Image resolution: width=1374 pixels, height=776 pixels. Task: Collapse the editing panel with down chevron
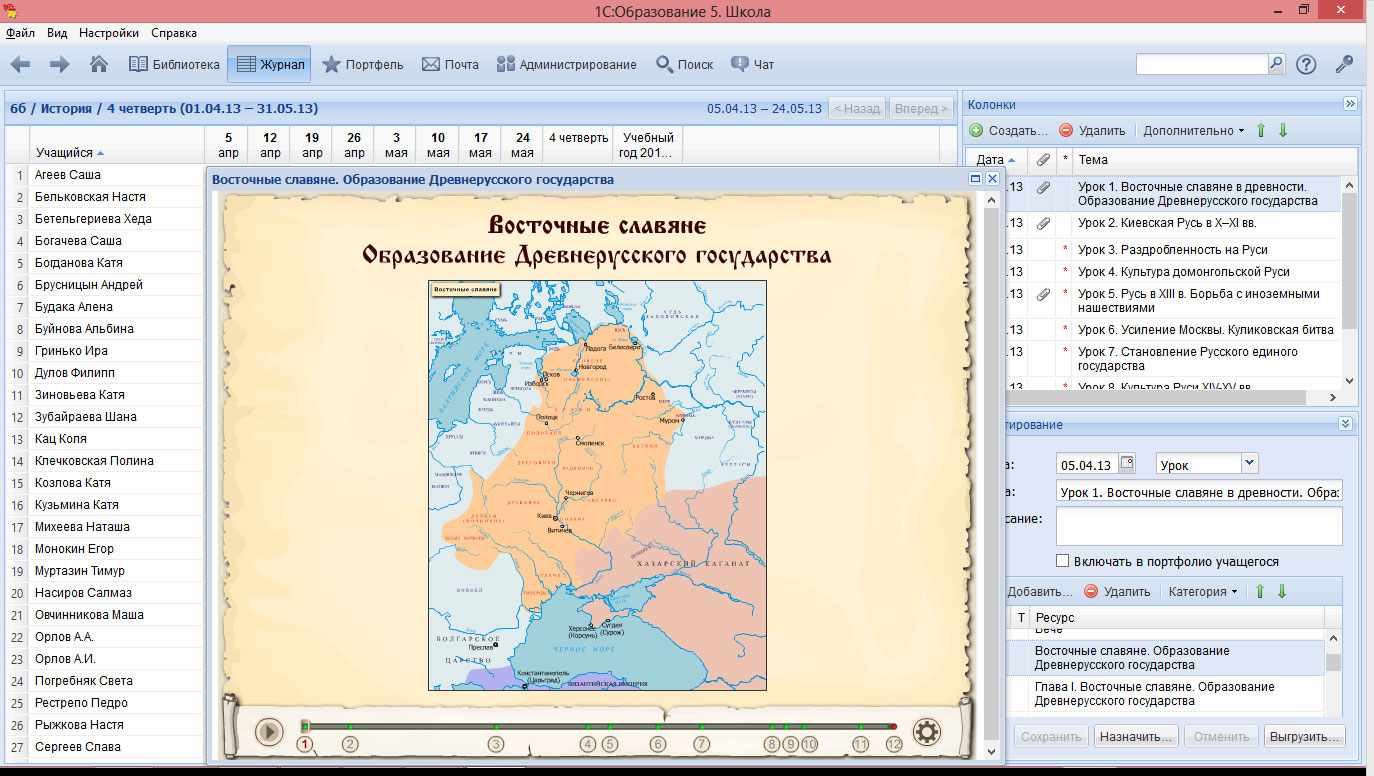(1346, 424)
